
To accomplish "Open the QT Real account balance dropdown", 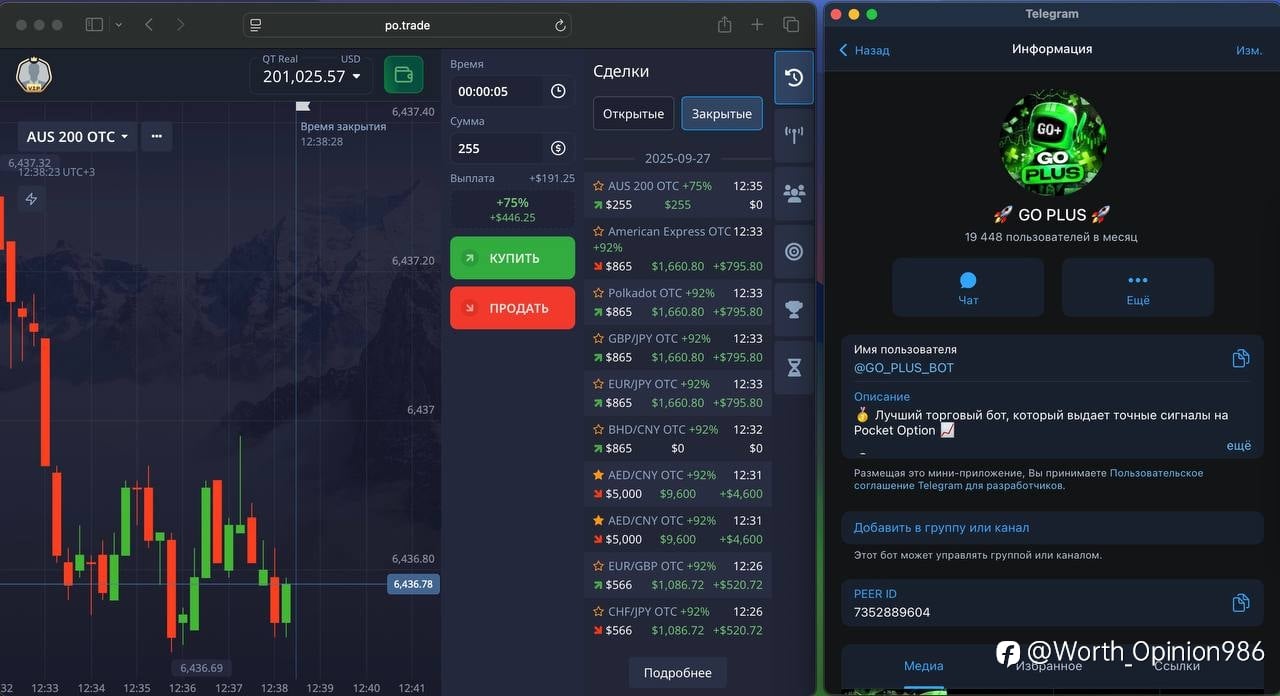I will click(x=311, y=75).
